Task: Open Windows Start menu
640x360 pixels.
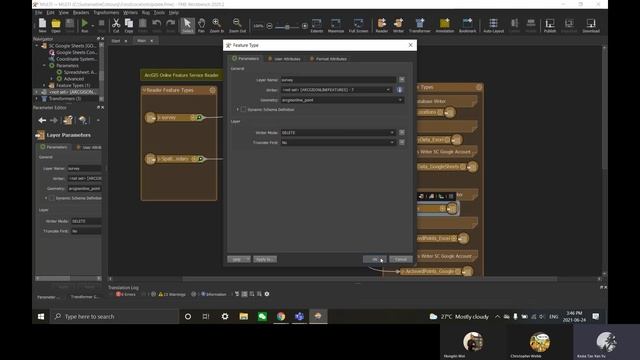Action: coord(41,316)
